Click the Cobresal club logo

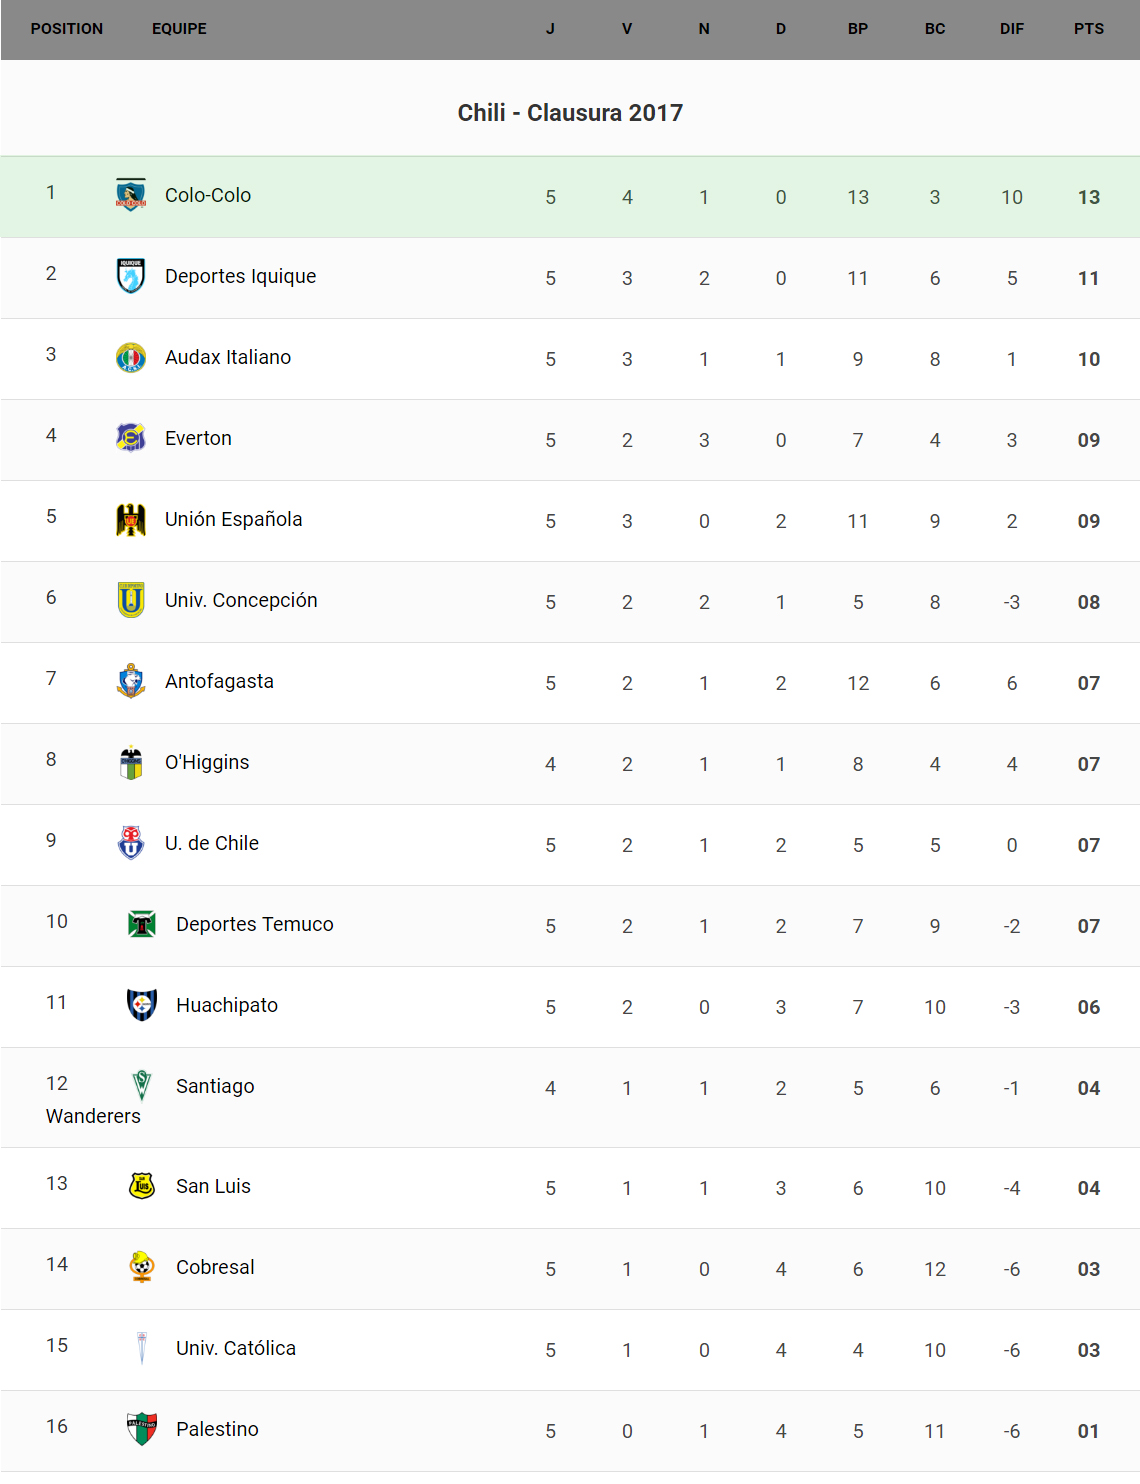[142, 1267]
